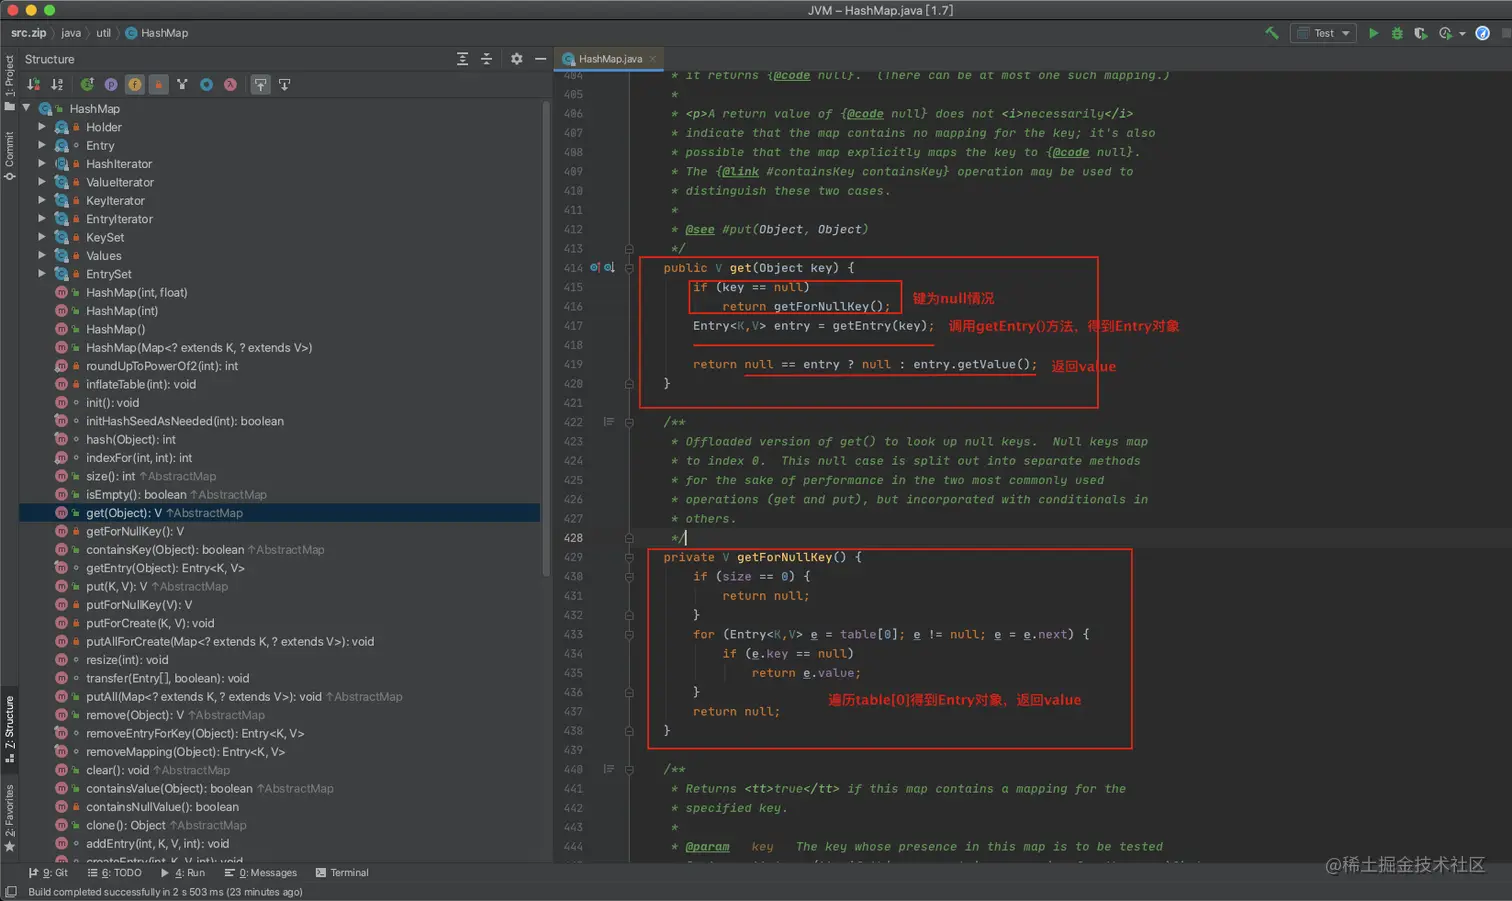Toggle Show Properties filter

point(111,85)
